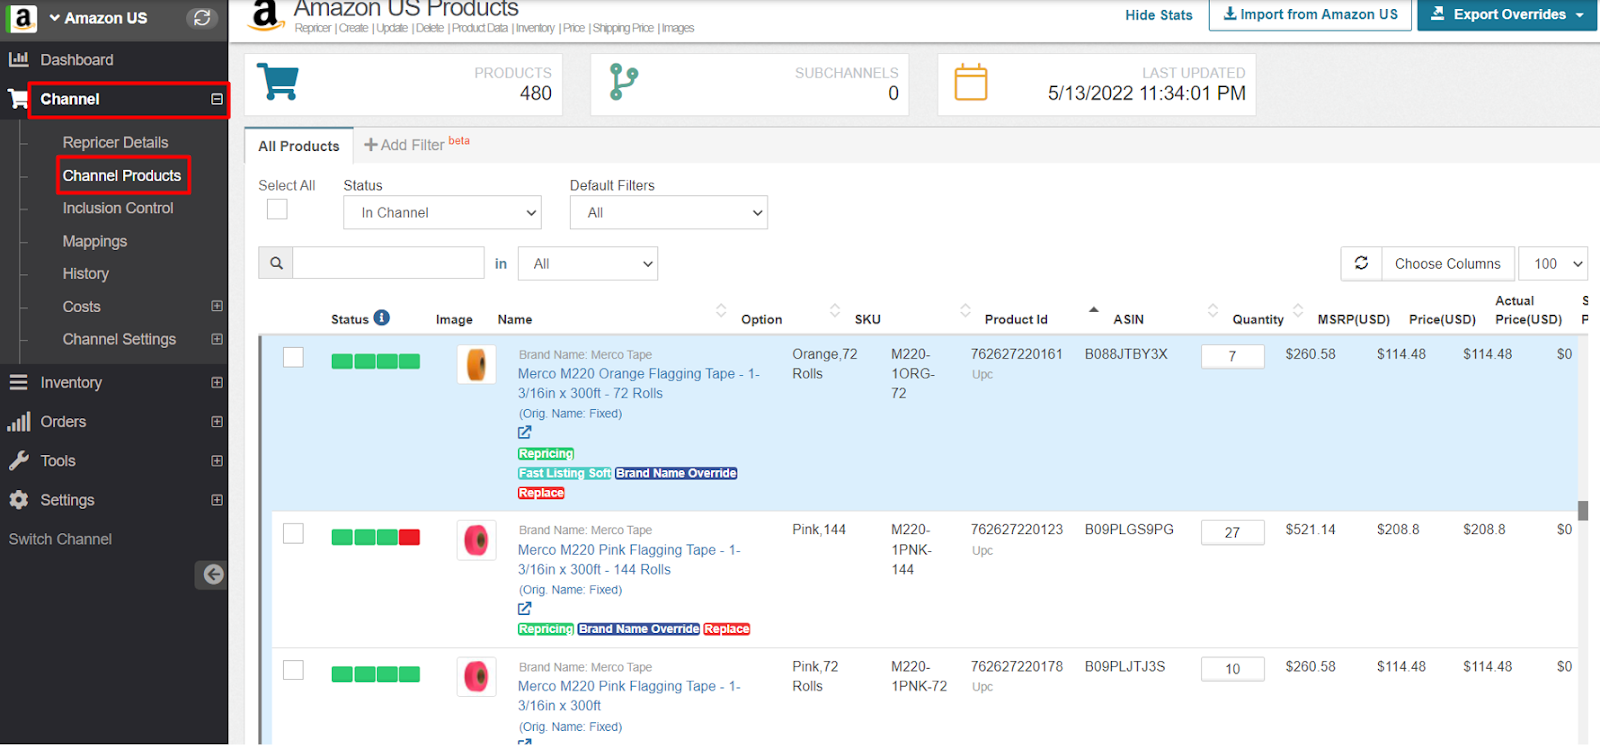Click the Settings gear icon
Viewport: 1600px width, 749px height.
click(x=18, y=500)
